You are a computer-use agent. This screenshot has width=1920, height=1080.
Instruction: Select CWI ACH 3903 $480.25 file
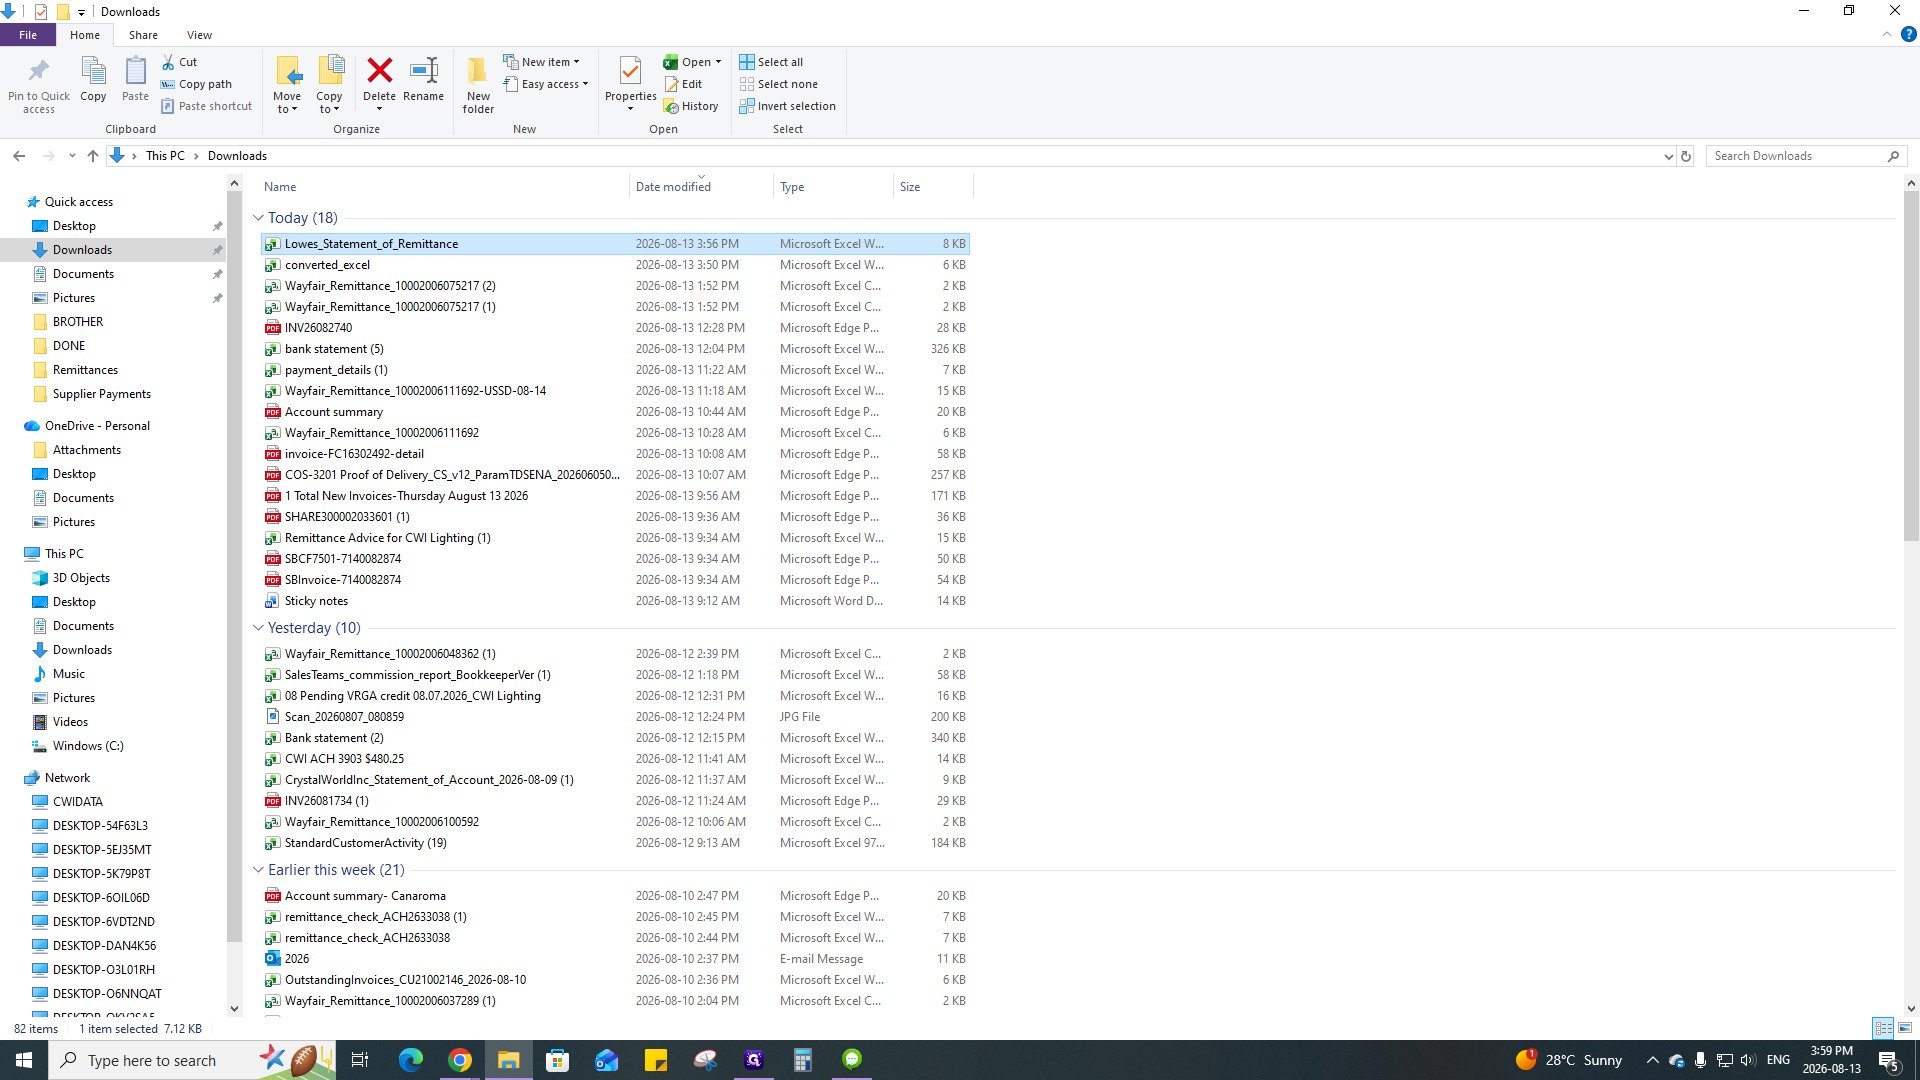click(615, 759)
